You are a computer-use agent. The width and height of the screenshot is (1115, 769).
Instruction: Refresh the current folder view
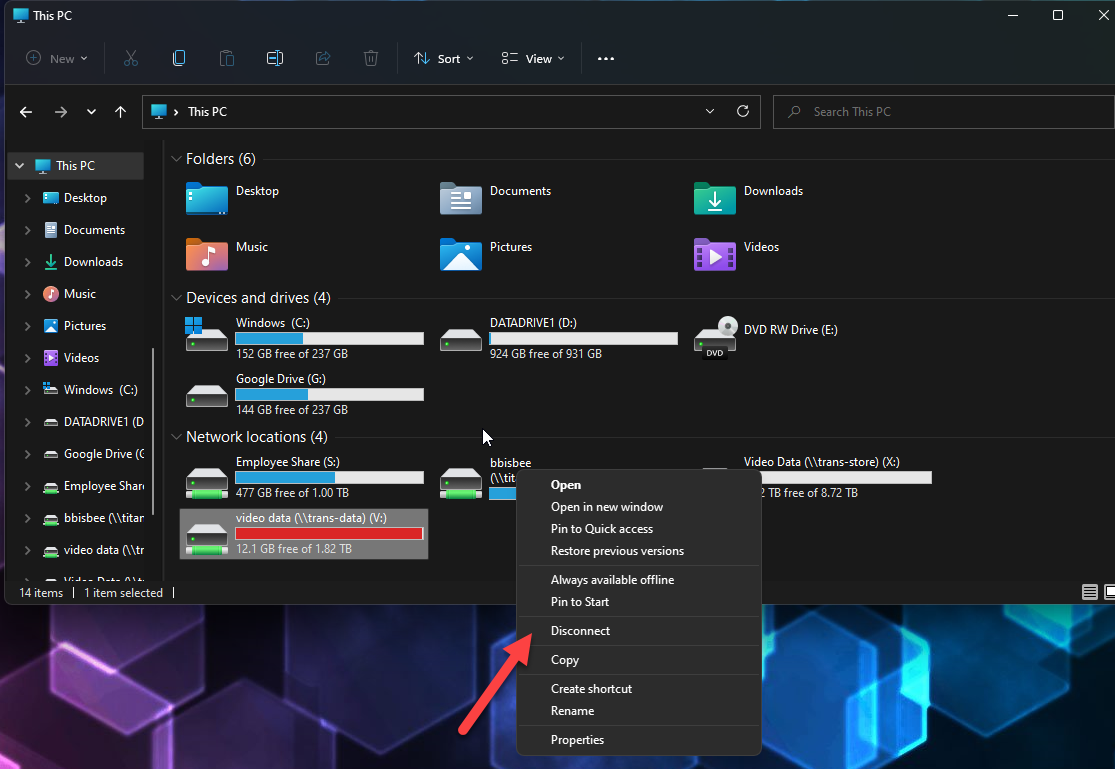point(742,111)
